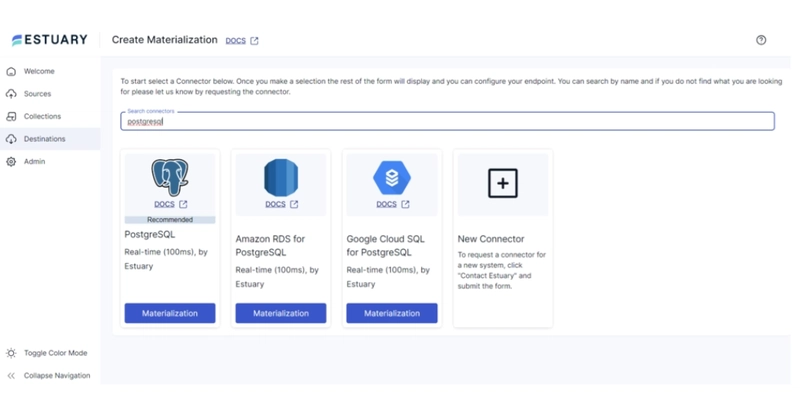Click the New Connector plus icon

click(503, 183)
